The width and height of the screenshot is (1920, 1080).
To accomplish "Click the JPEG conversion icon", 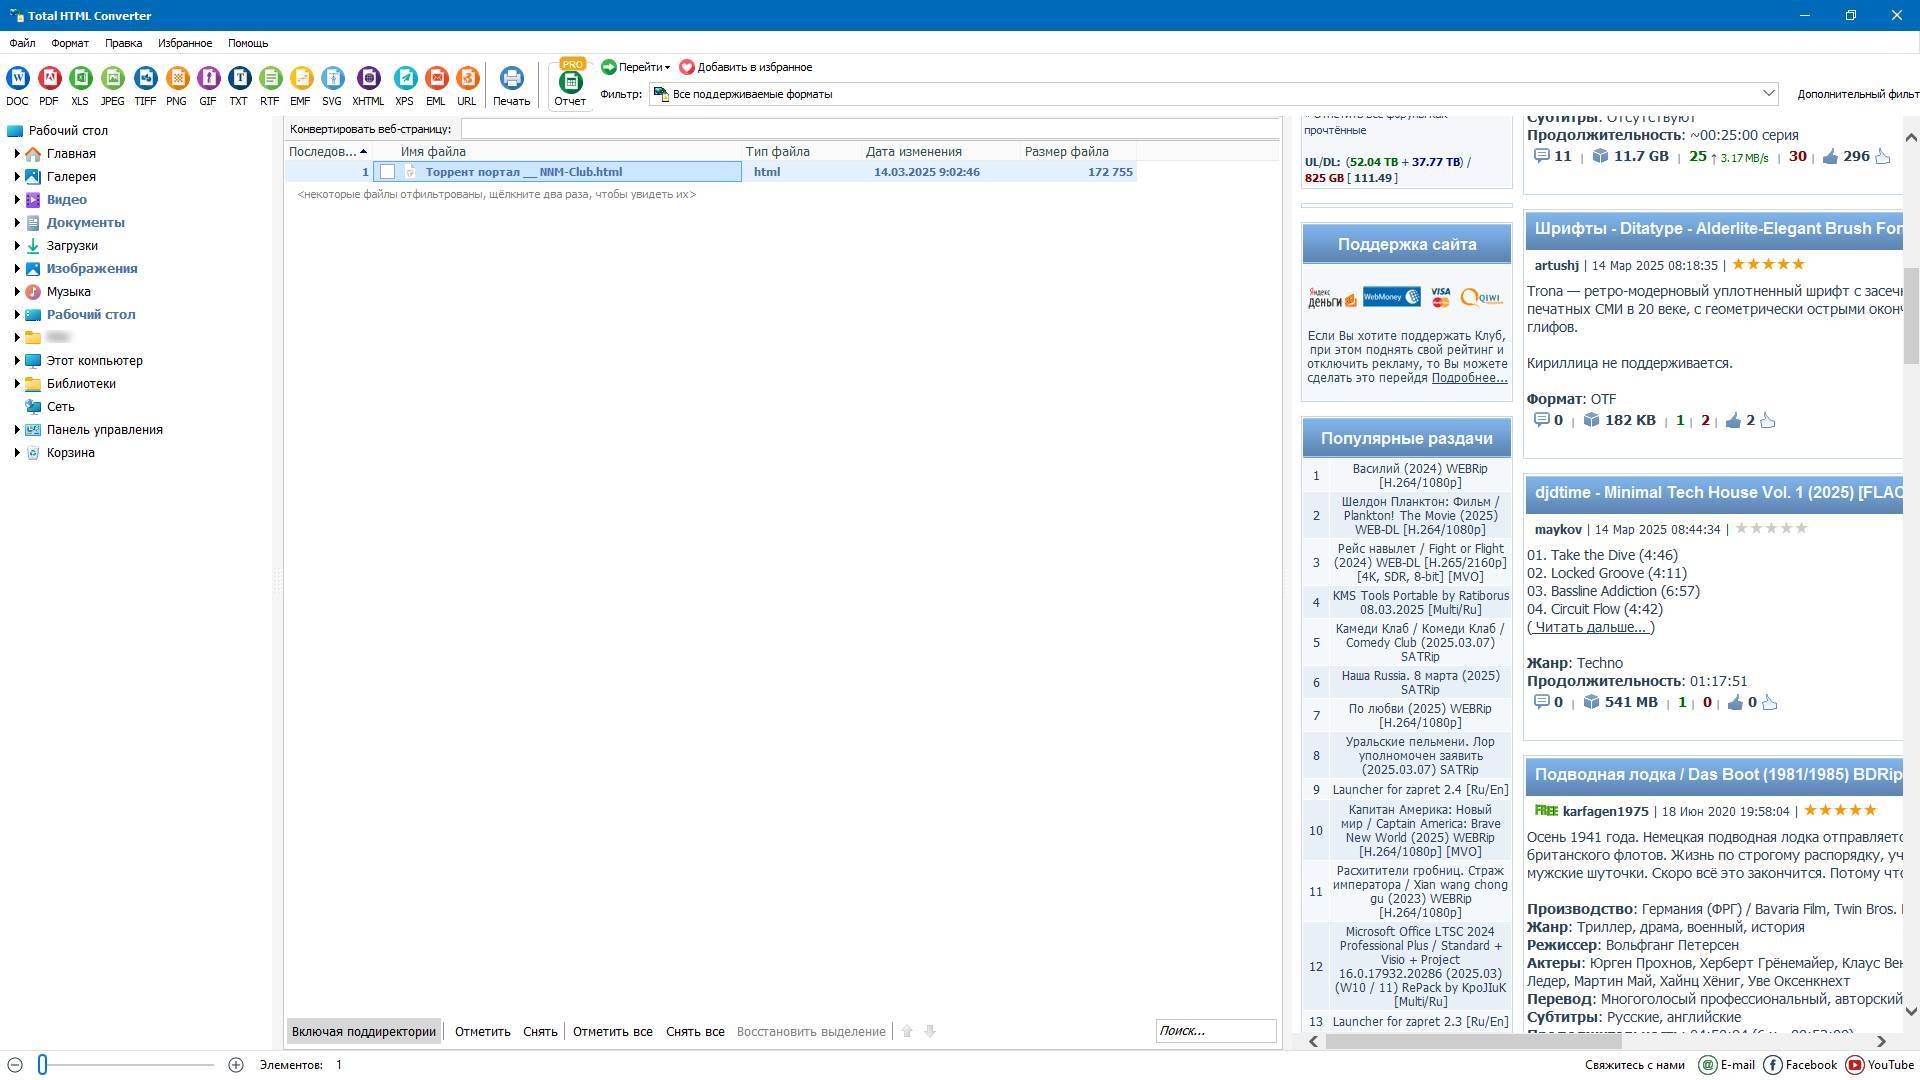I will pos(113,79).
